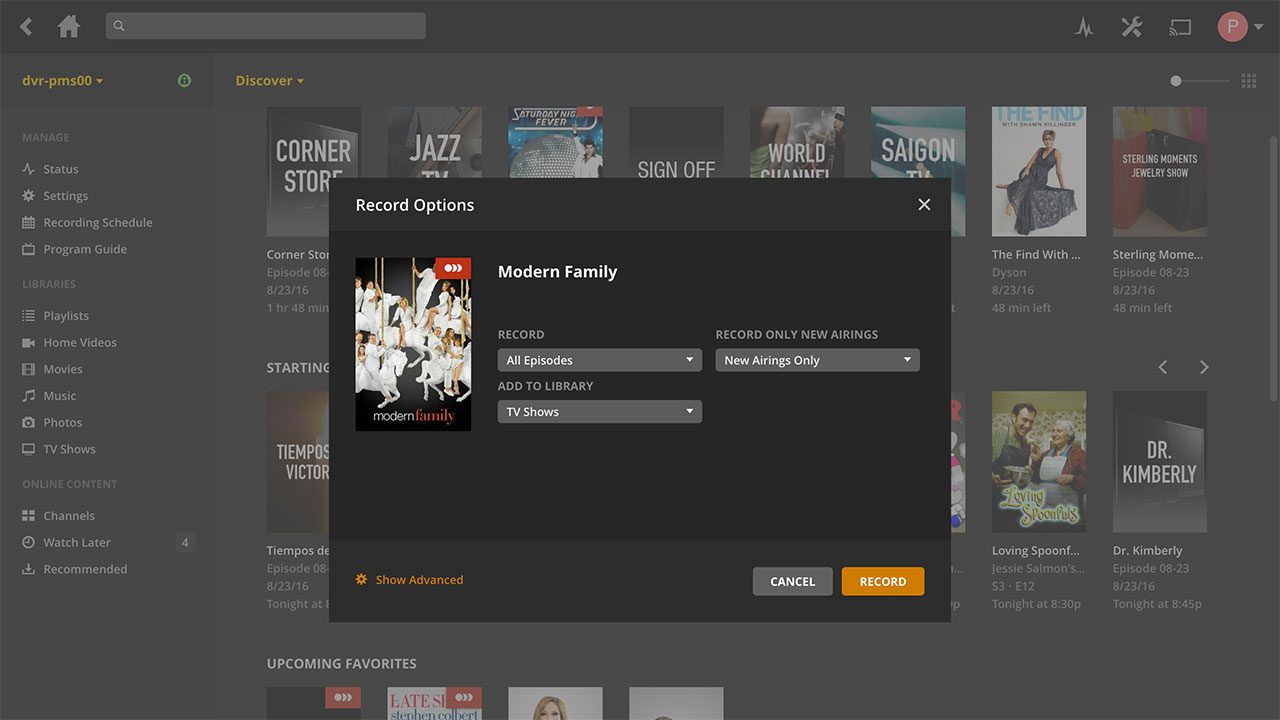
Task: Open Program Guide in the sidebar
Action: coord(85,249)
